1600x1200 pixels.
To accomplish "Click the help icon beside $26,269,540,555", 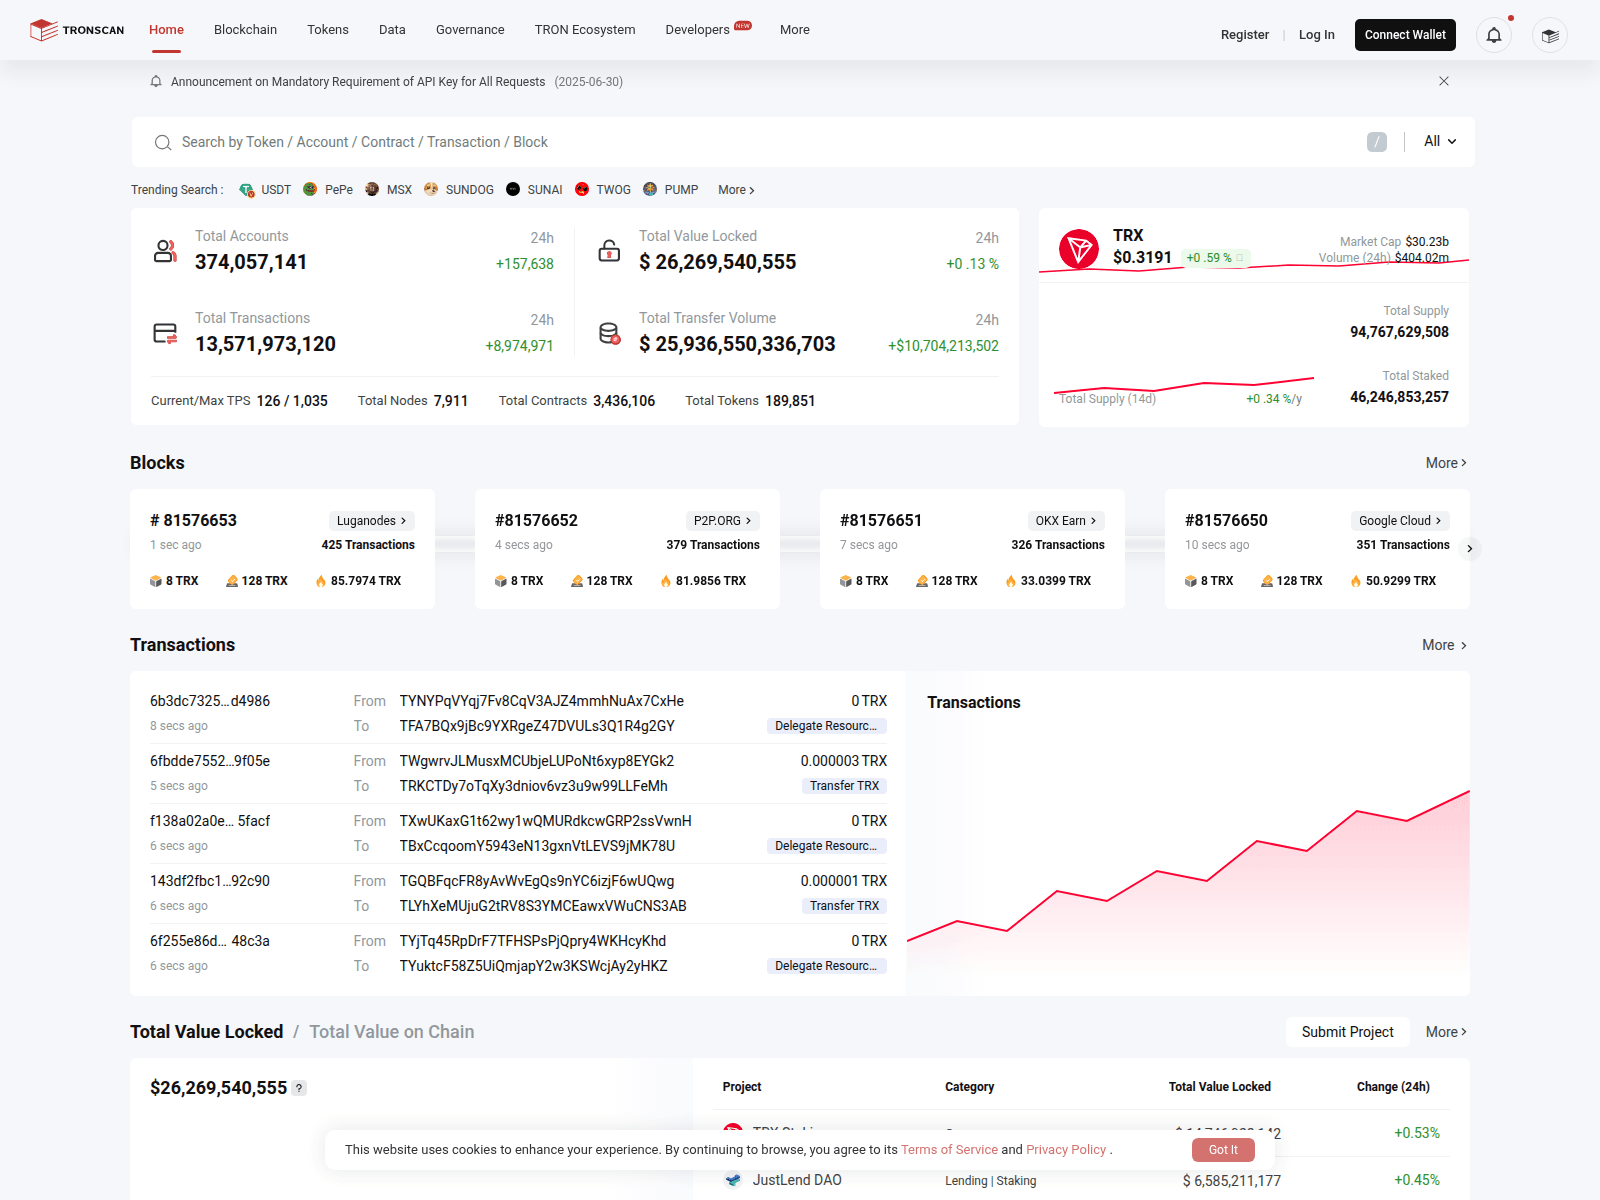I will point(299,1088).
